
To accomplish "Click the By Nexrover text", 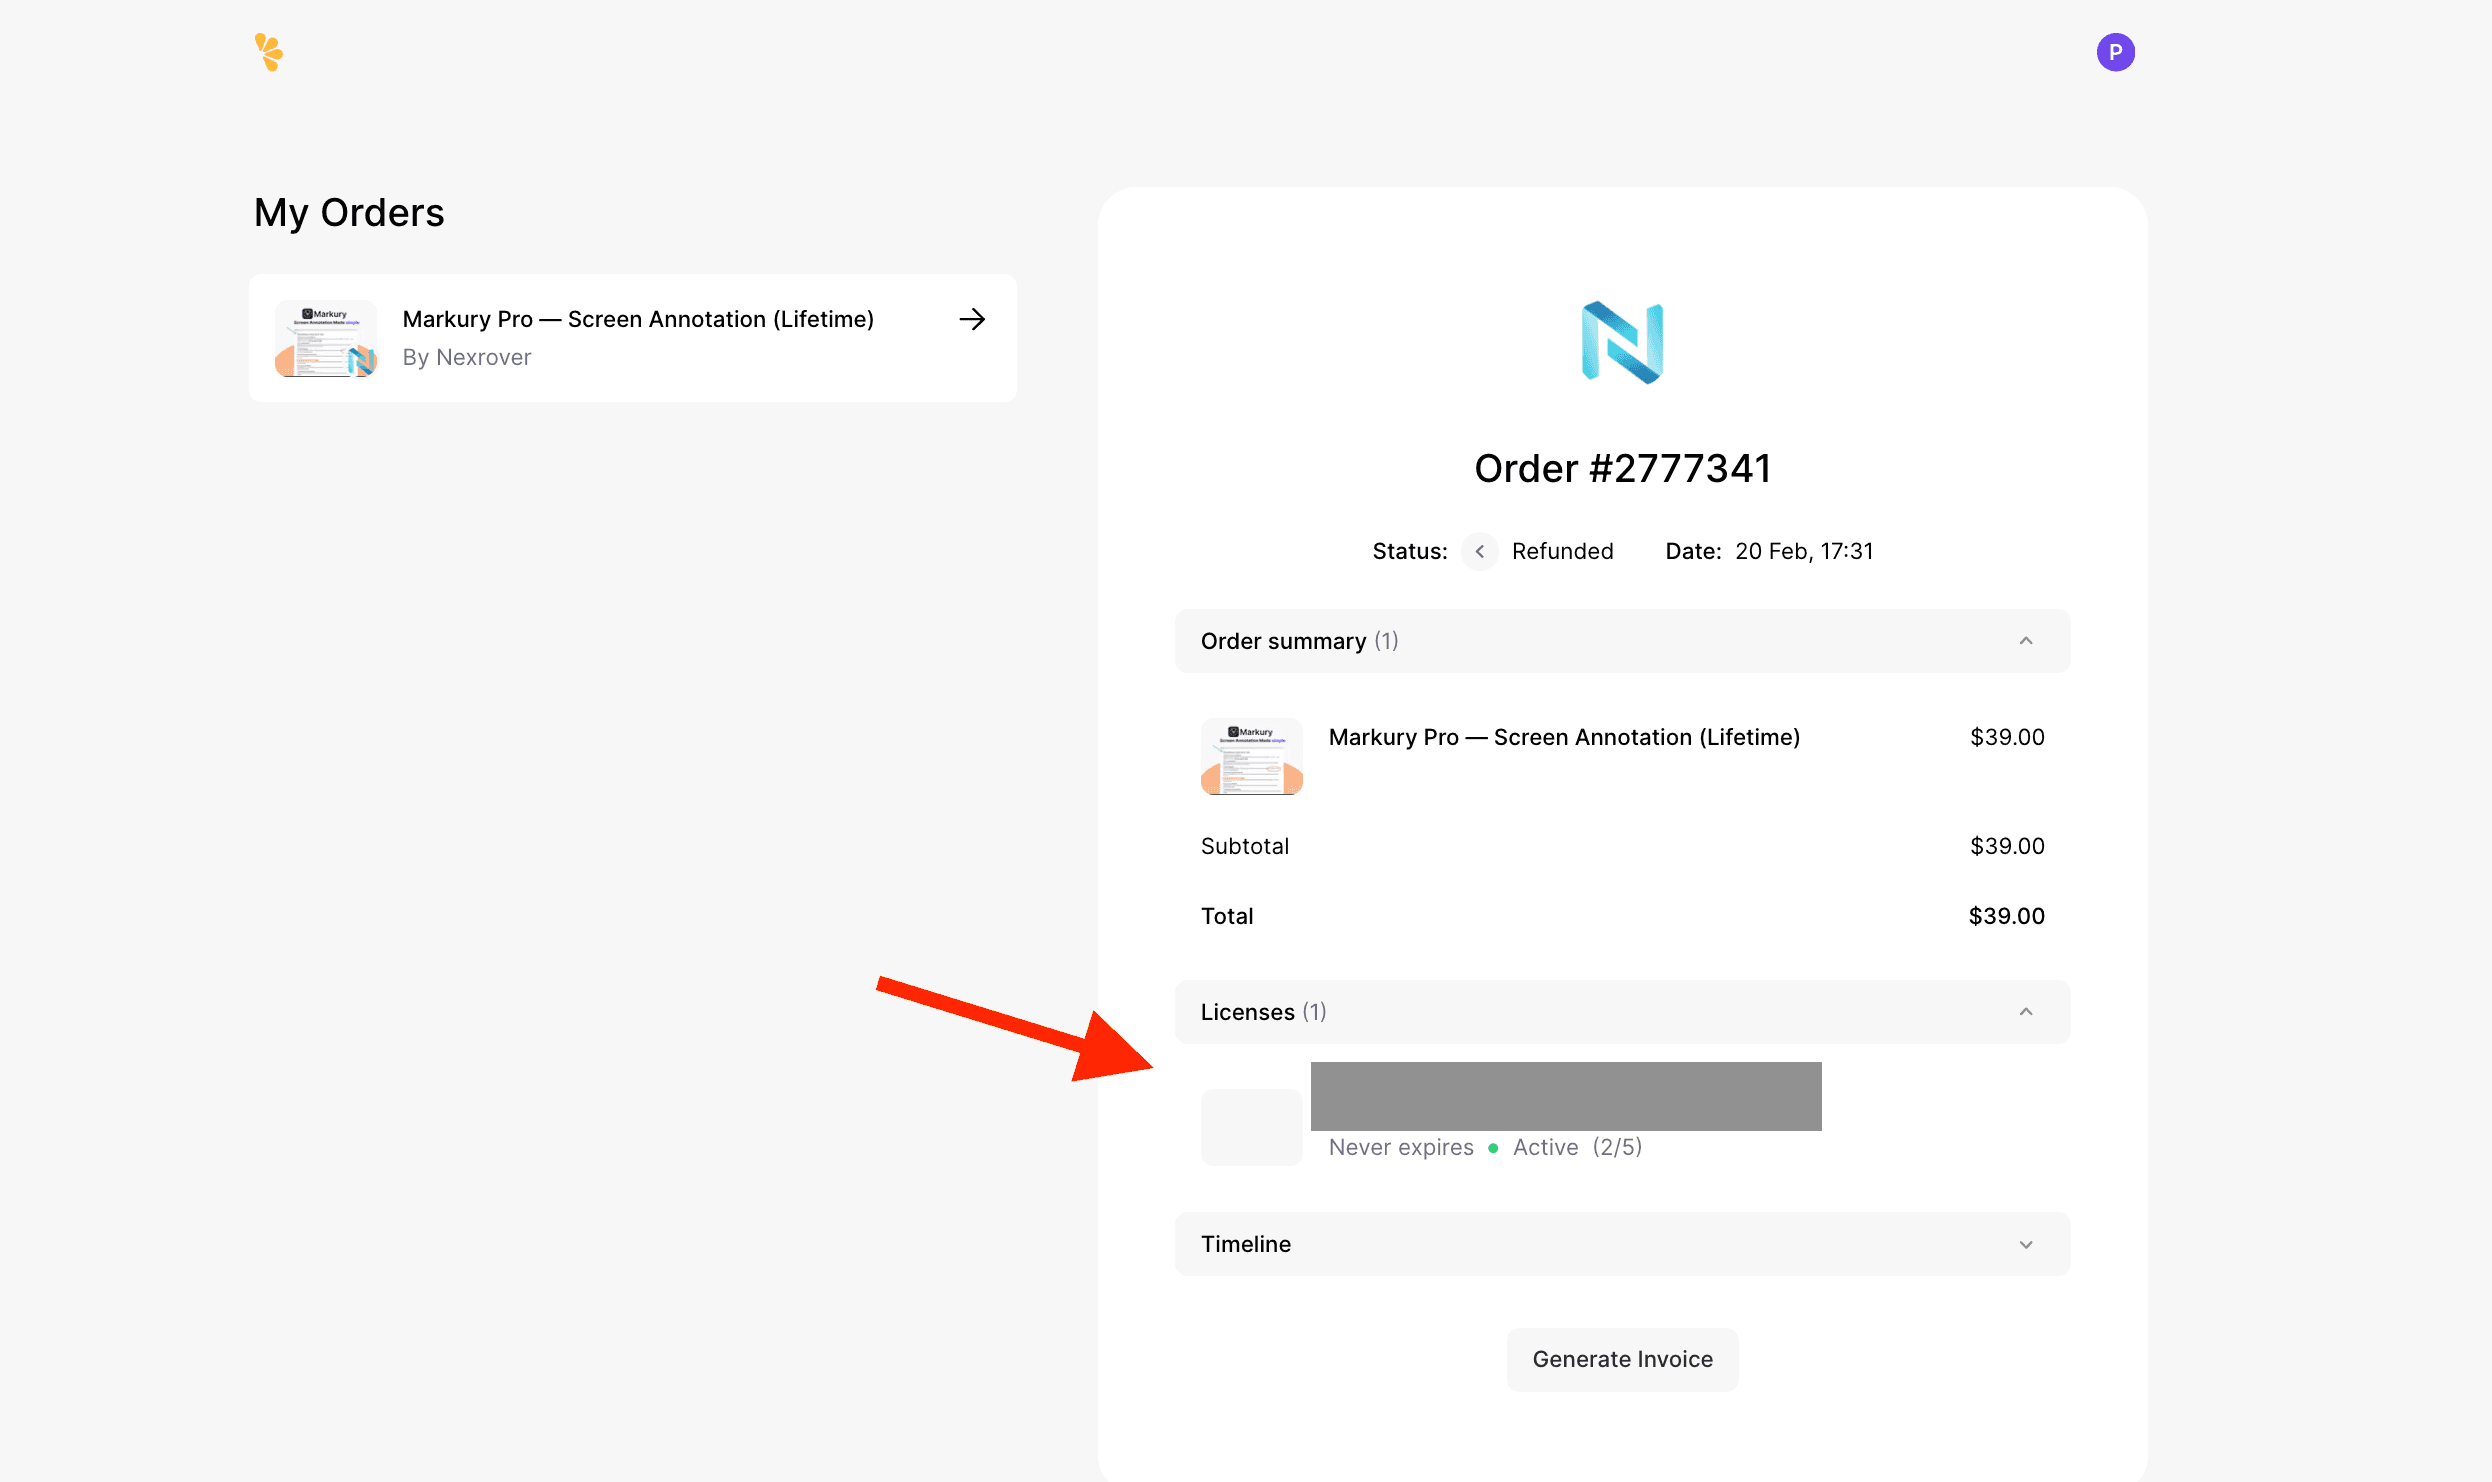I will (x=467, y=357).
